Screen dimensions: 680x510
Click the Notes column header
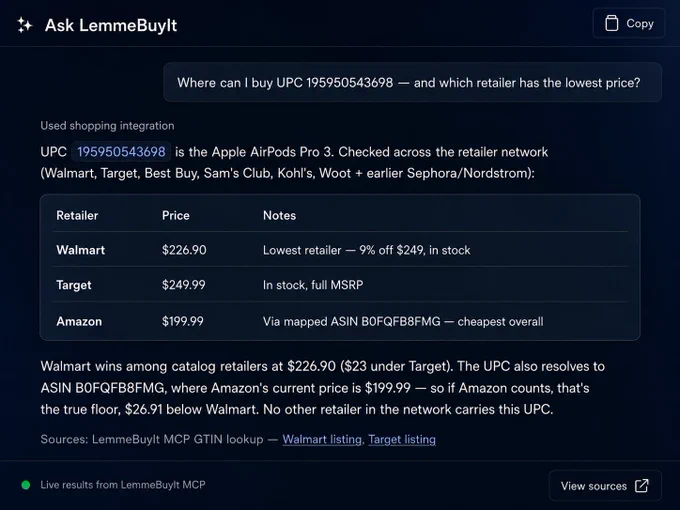pos(279,216)
